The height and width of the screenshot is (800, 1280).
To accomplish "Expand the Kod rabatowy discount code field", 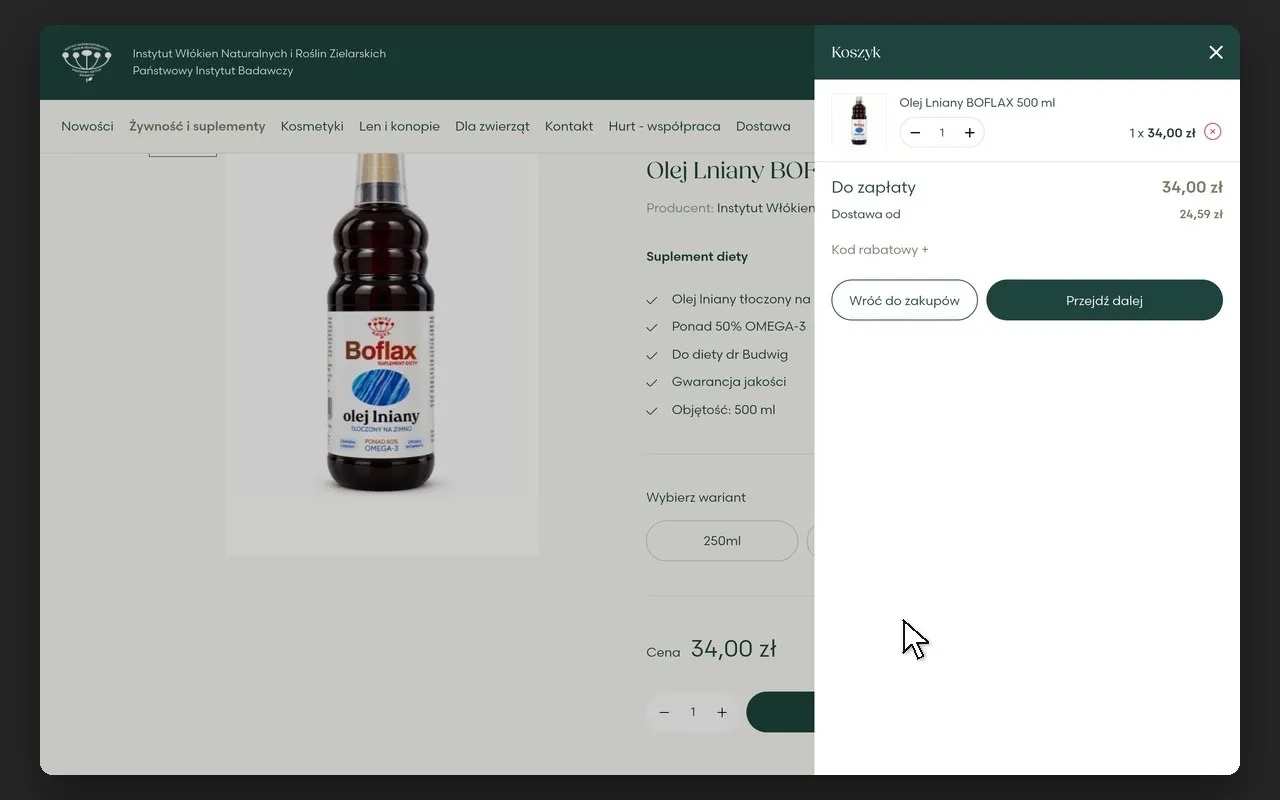I will pyautogui.click(x=880, y=250).
